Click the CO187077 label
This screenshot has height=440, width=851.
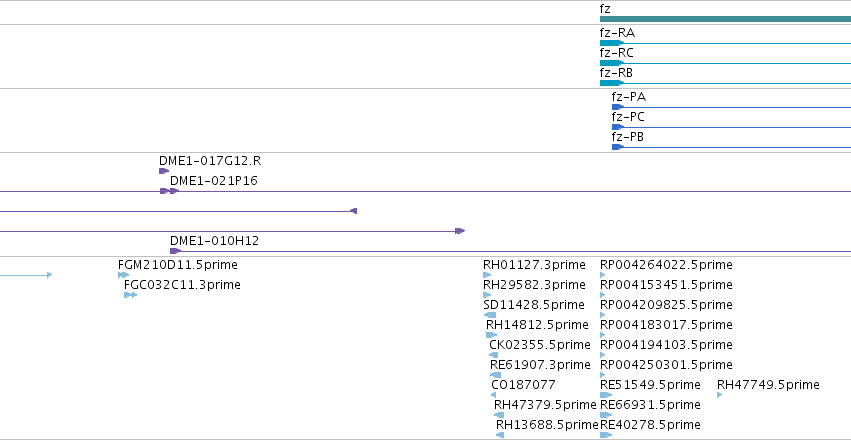click(x=523, y=385)
